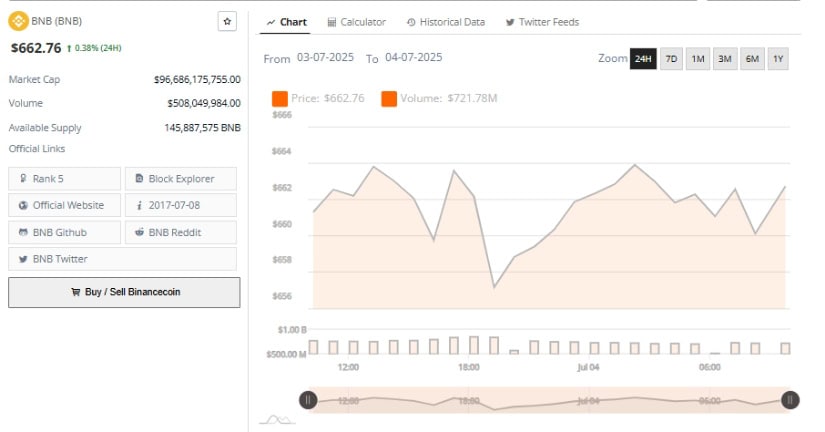Click the mini chart thumbnail below navigator

[x=277, y=419]
